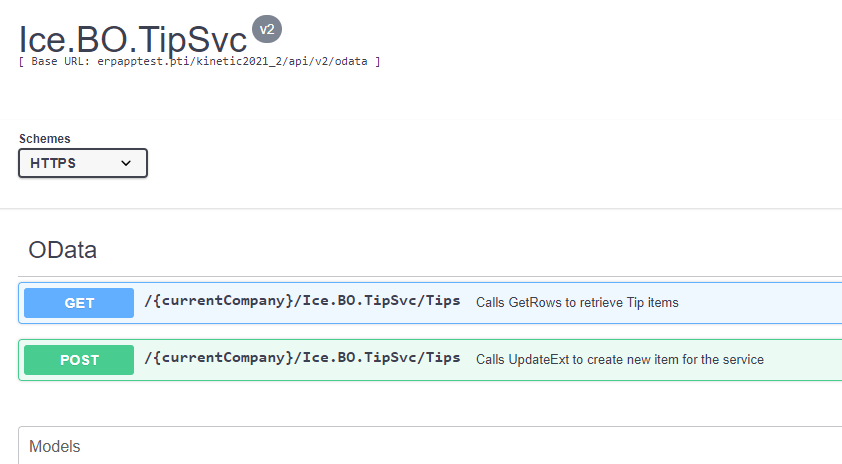The height and width of the screenshot is (464, 842).
Task: Click the blue GET method badge
Action: [x=79, y=303]
